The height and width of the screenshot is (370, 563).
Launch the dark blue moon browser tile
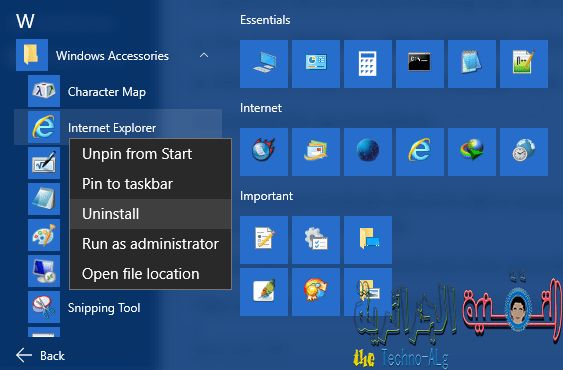pos(368,152)
